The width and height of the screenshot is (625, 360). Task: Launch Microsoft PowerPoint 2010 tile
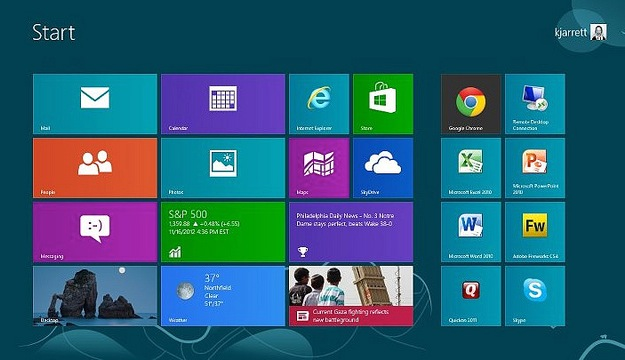(535, 168)
